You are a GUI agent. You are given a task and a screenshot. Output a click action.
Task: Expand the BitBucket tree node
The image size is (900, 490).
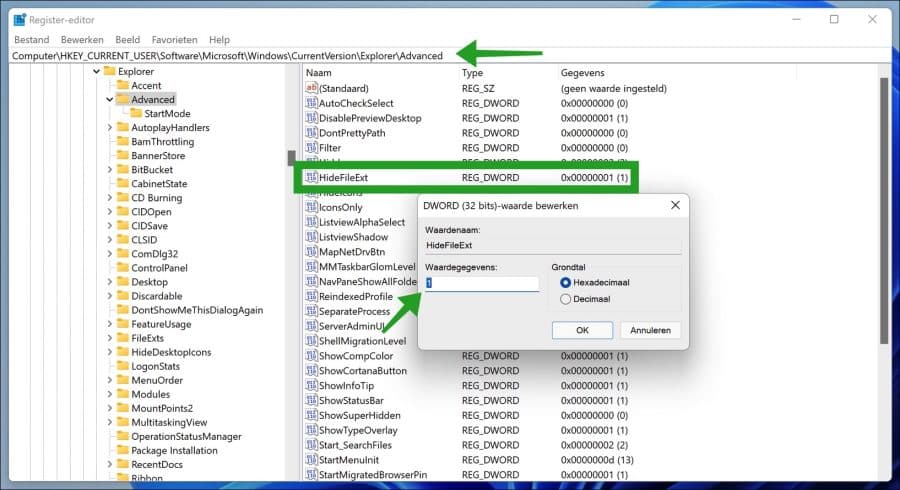tap(110, 170)
